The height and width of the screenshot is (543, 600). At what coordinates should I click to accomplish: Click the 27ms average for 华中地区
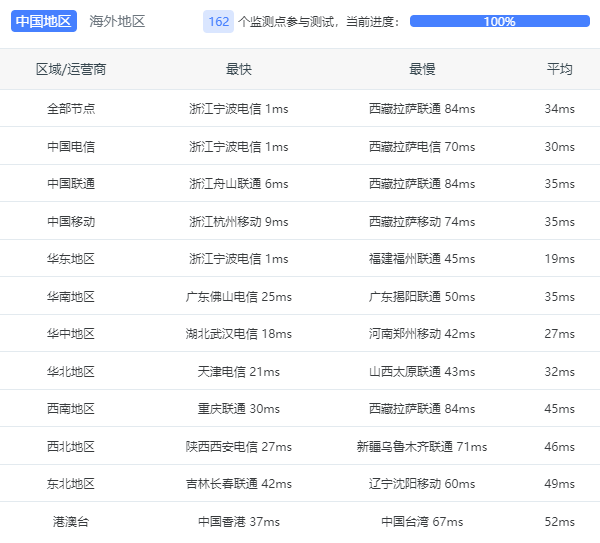tap(559, 334)
